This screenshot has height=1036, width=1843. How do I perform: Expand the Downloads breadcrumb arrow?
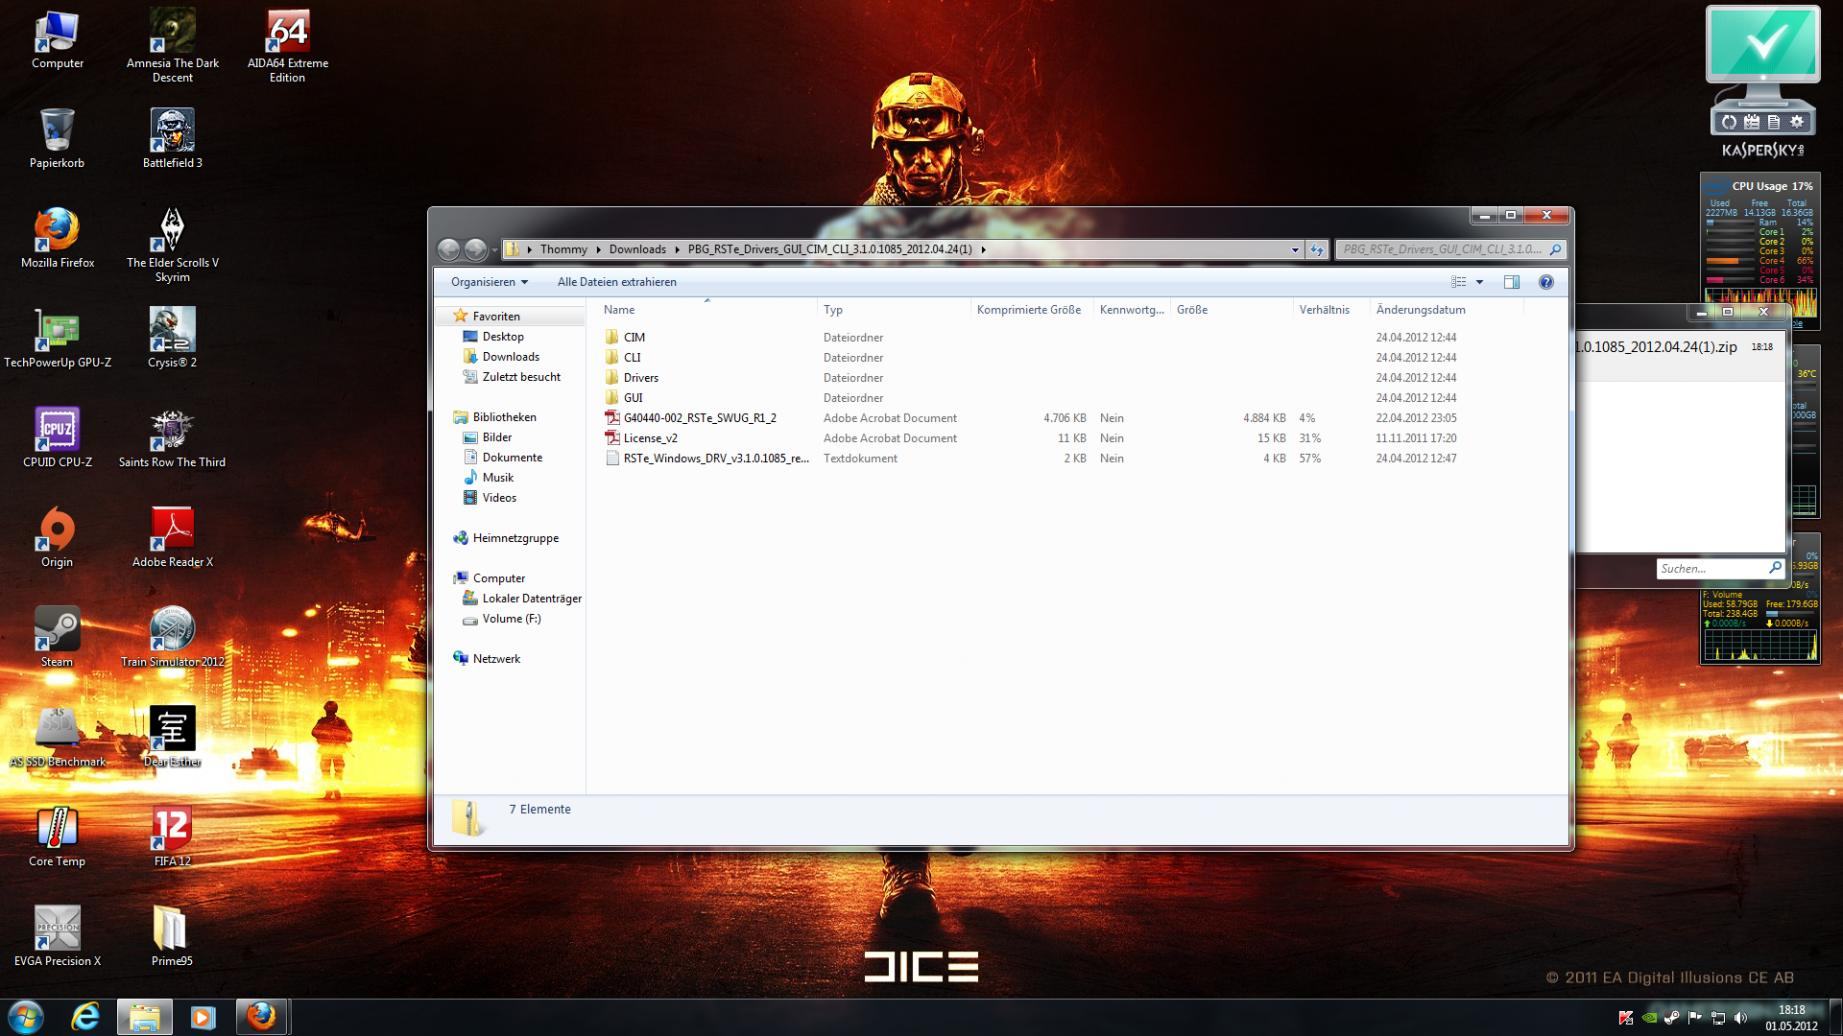677,249
